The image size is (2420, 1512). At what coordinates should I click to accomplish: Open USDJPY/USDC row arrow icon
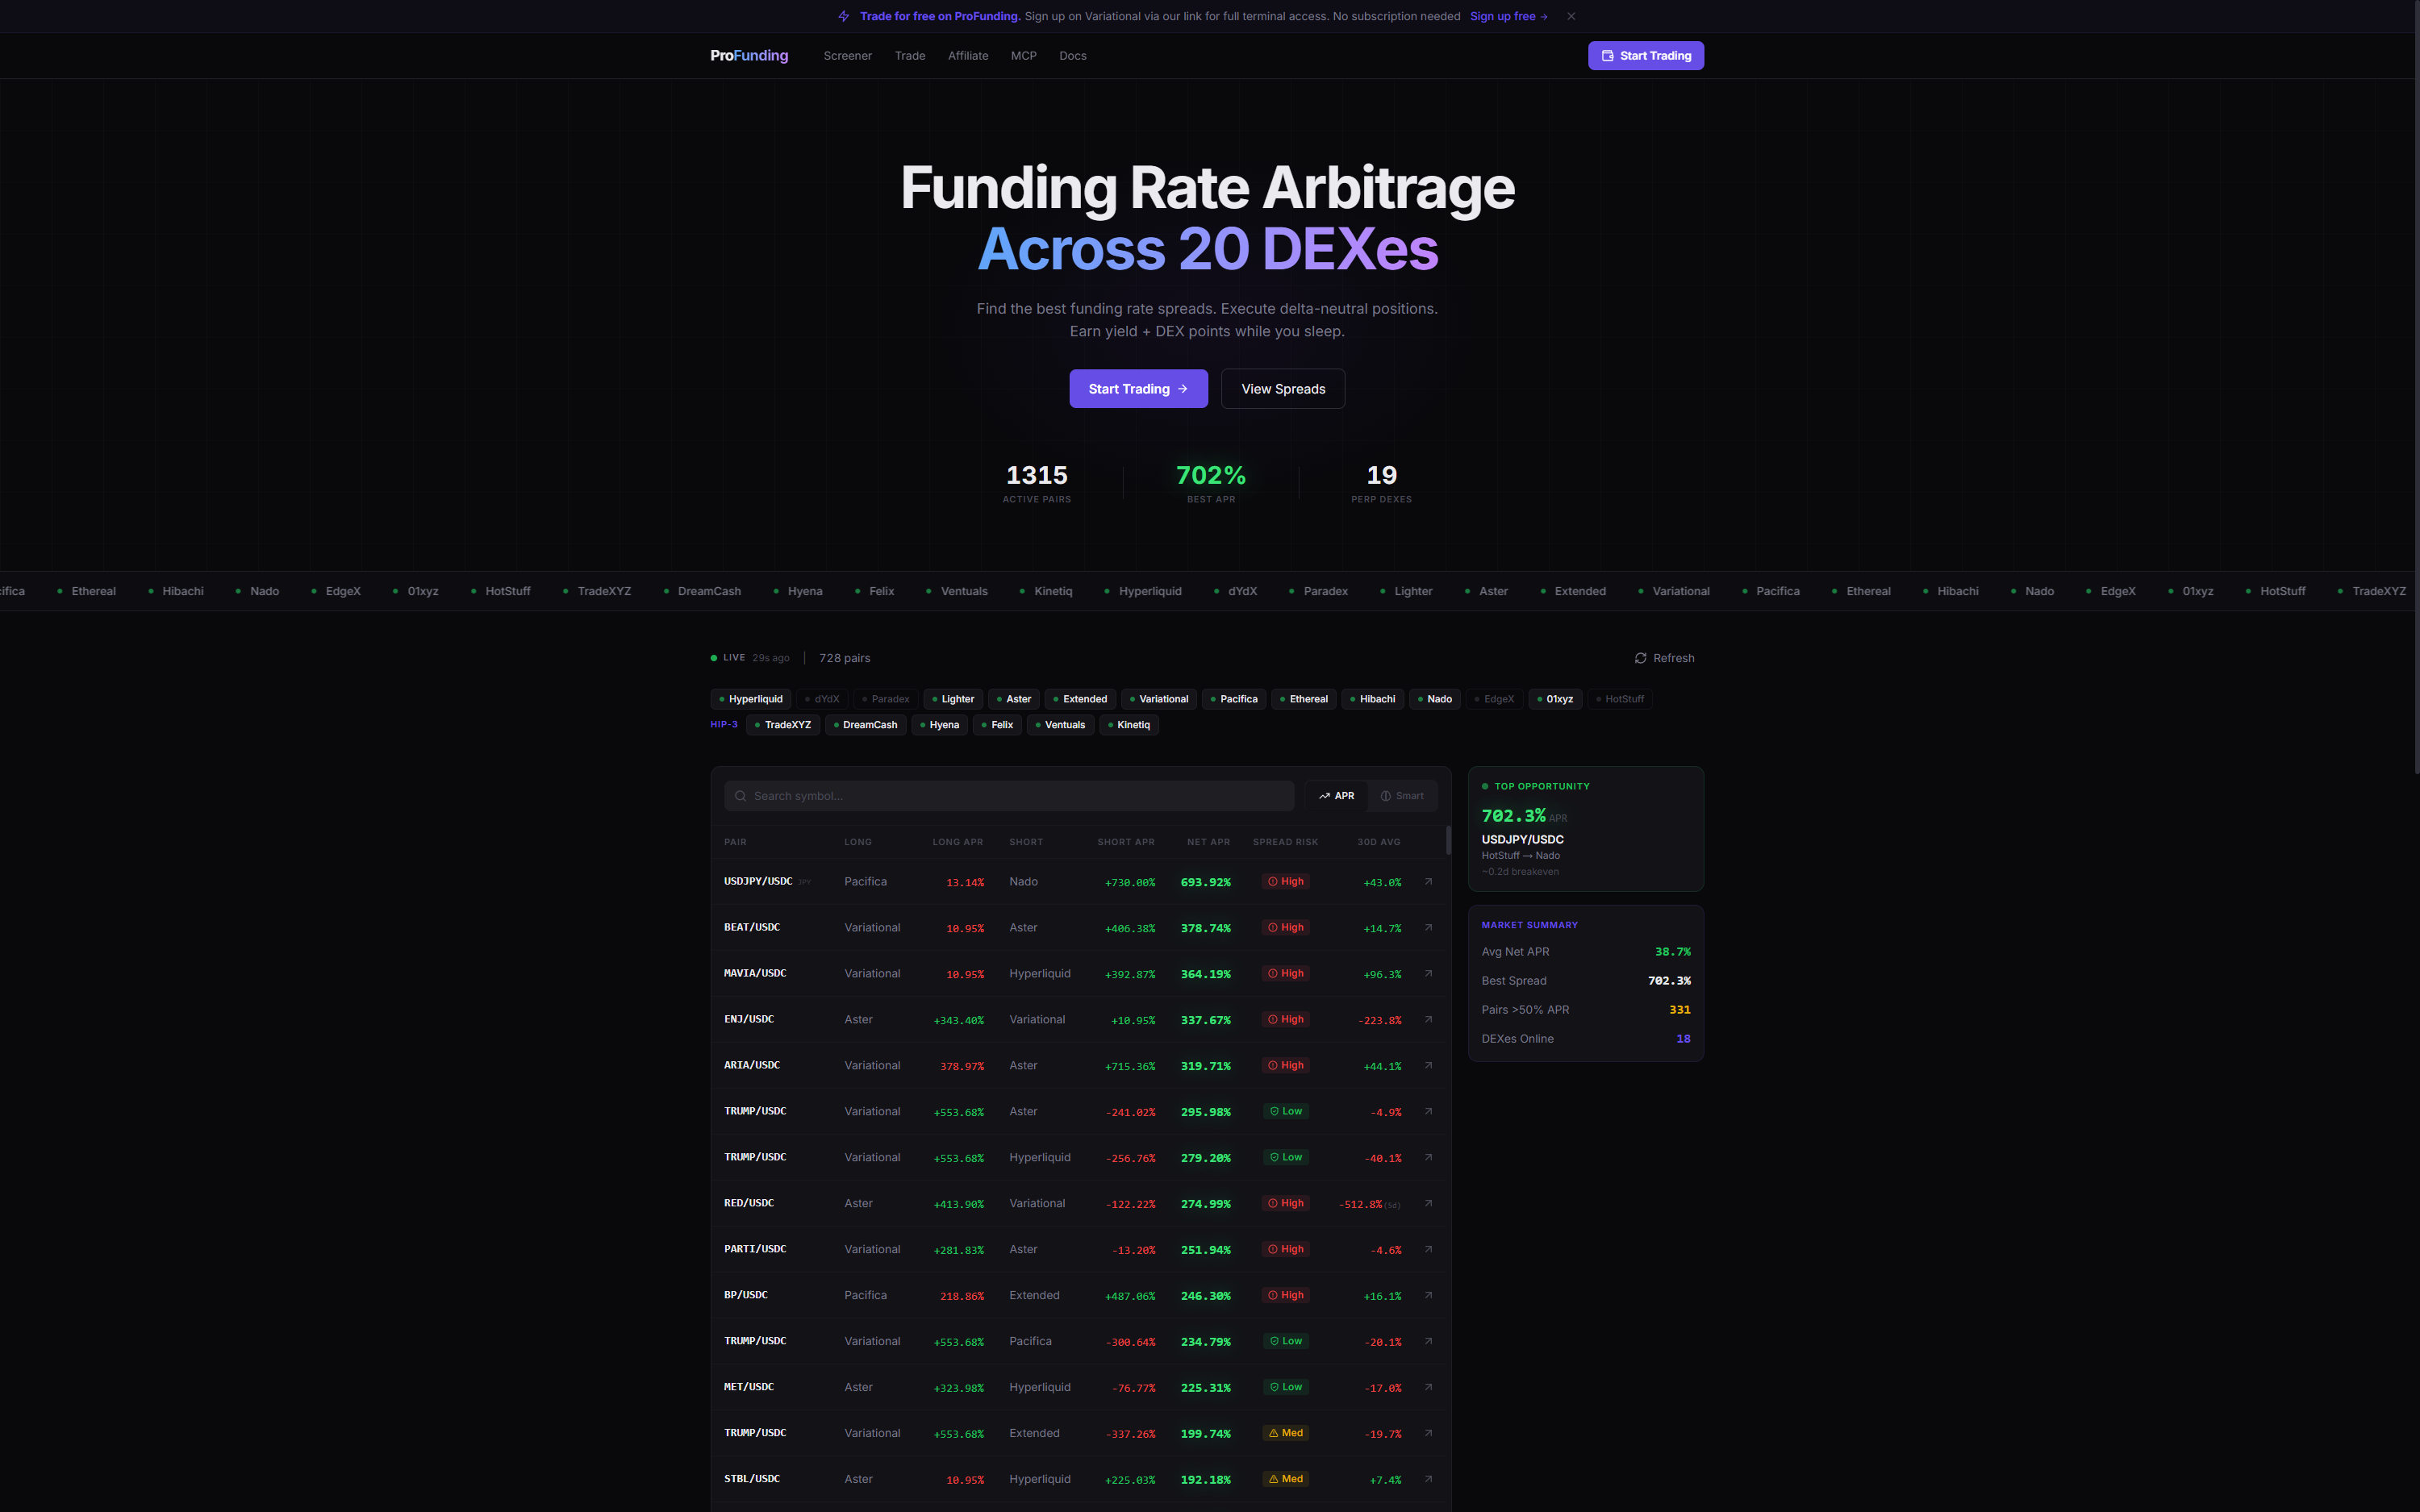point(1428,882)
